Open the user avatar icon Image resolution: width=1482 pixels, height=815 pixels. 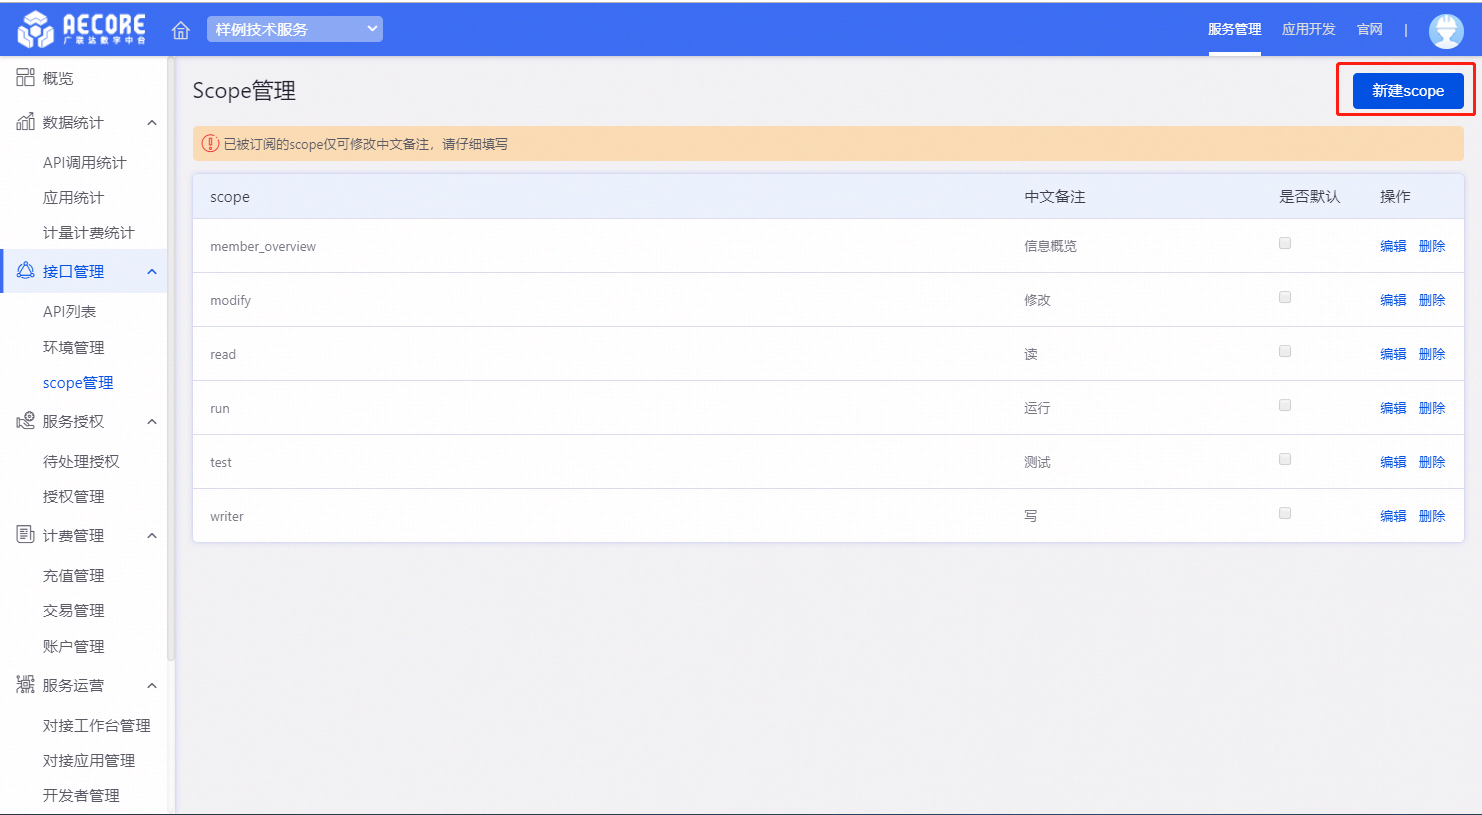1445,30
